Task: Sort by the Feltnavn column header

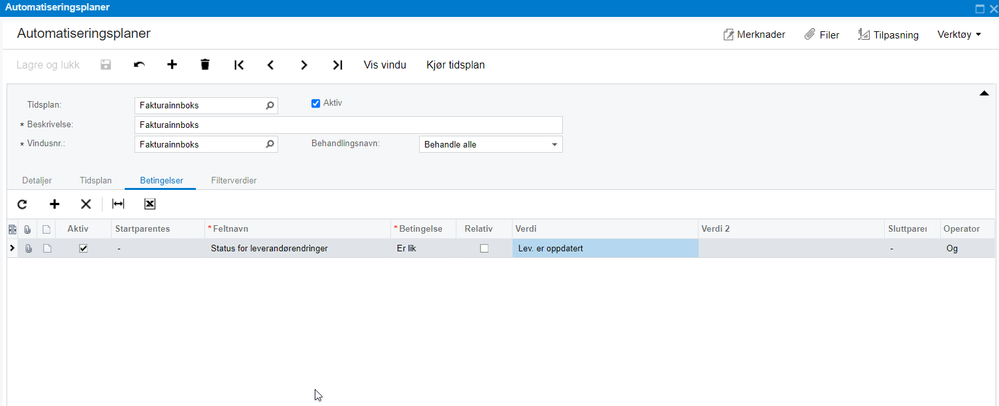Action: 298,229
